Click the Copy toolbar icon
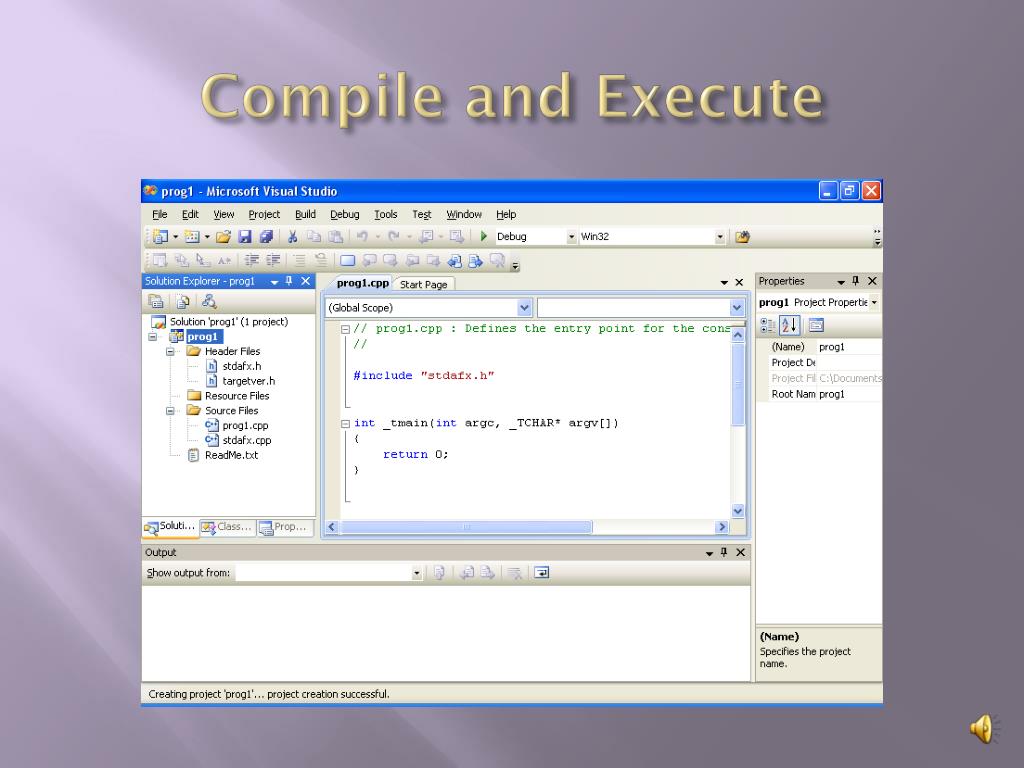This screenshot has height=768, width=1024. (314, 236)
